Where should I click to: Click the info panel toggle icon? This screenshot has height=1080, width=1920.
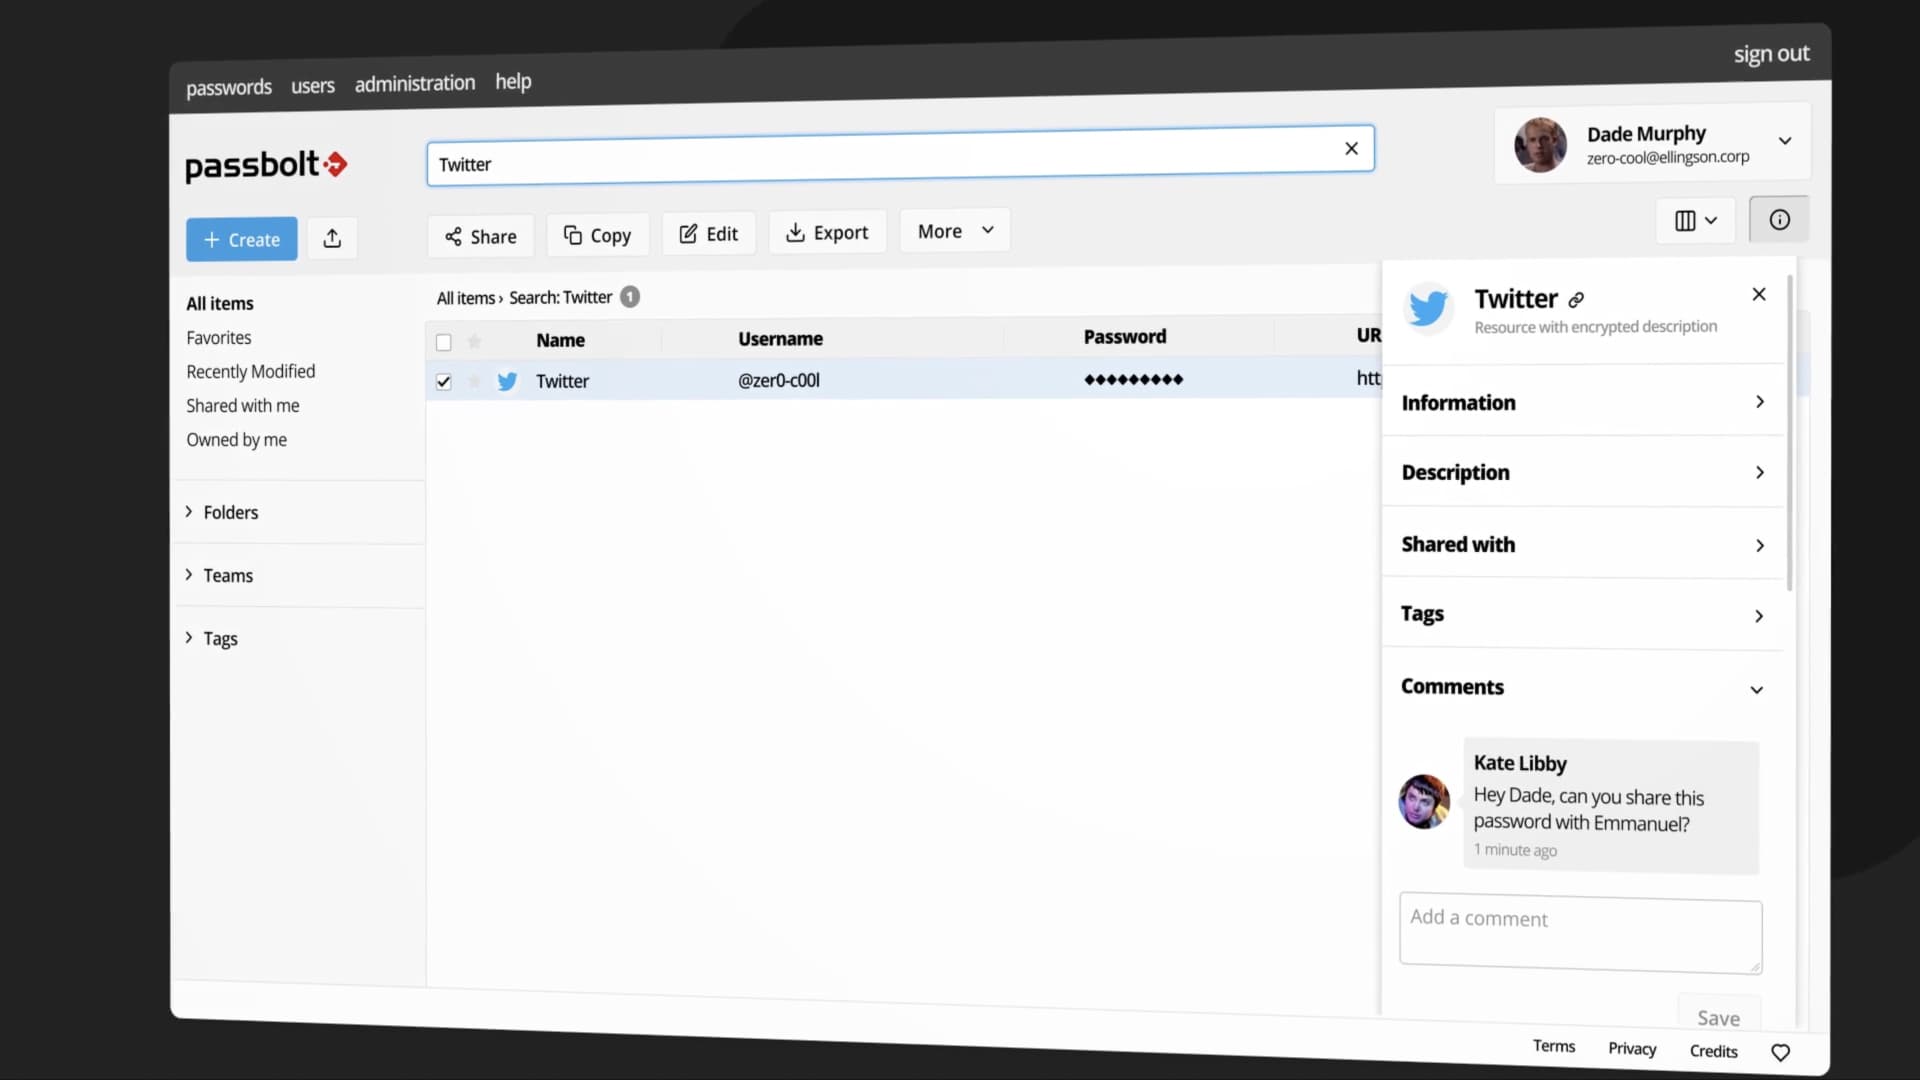pyautogui.click(x=1779, y=219)
